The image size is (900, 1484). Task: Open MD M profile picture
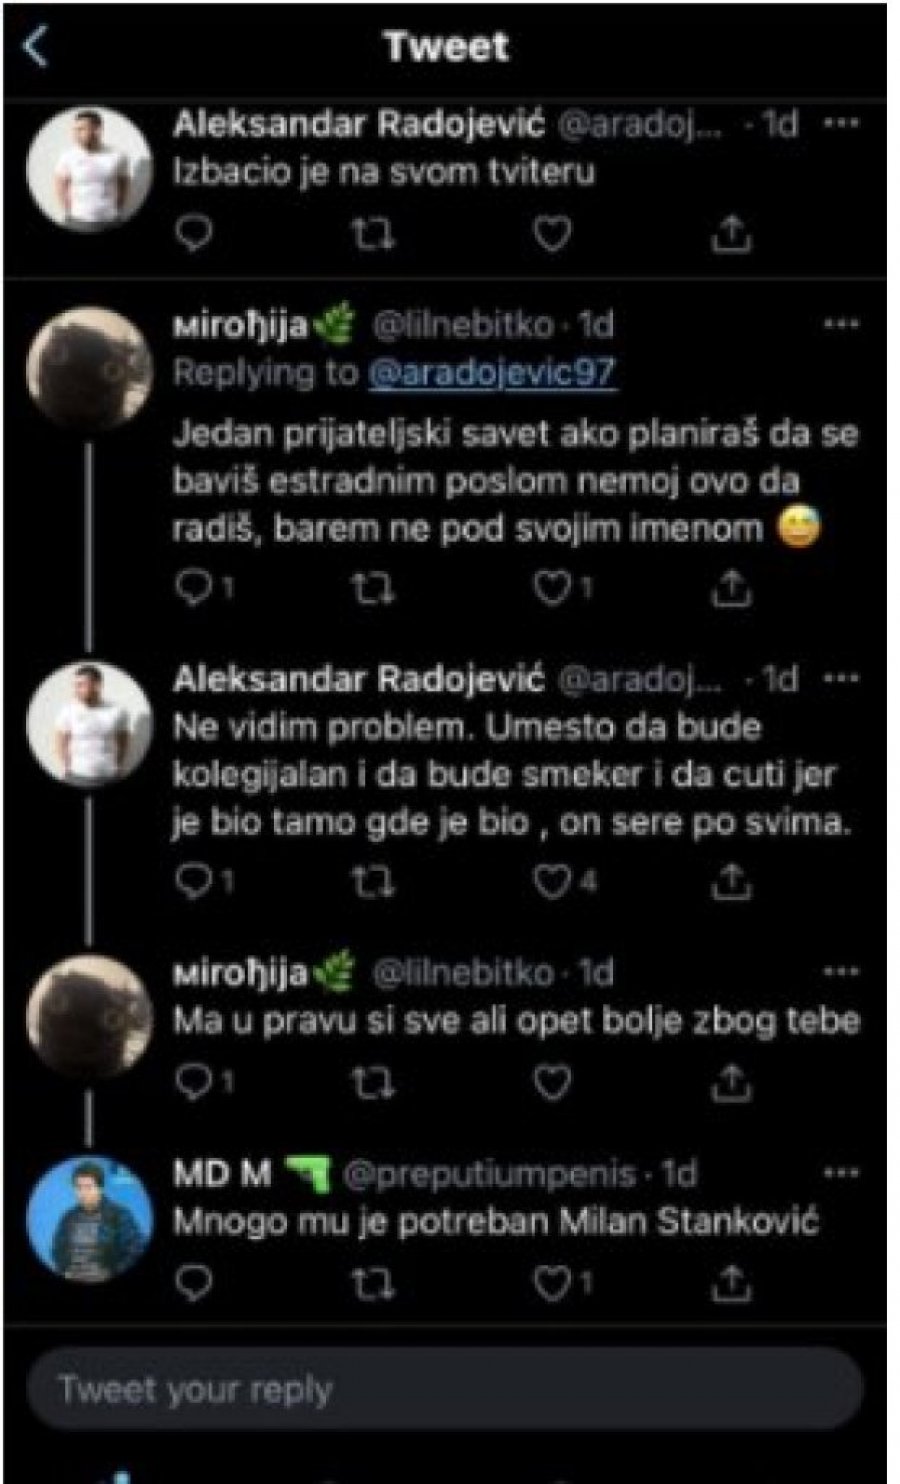[89, 1219]
